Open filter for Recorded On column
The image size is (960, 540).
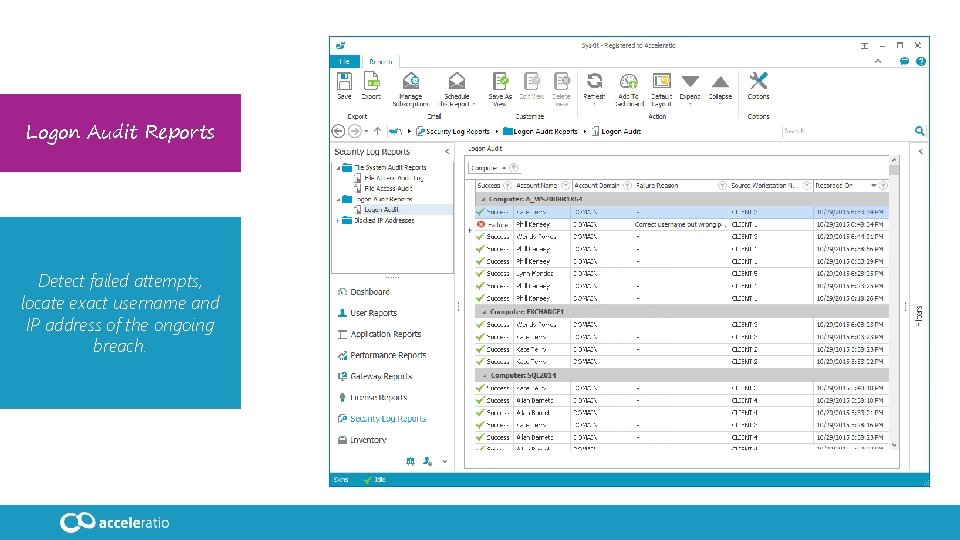[883, 186]
